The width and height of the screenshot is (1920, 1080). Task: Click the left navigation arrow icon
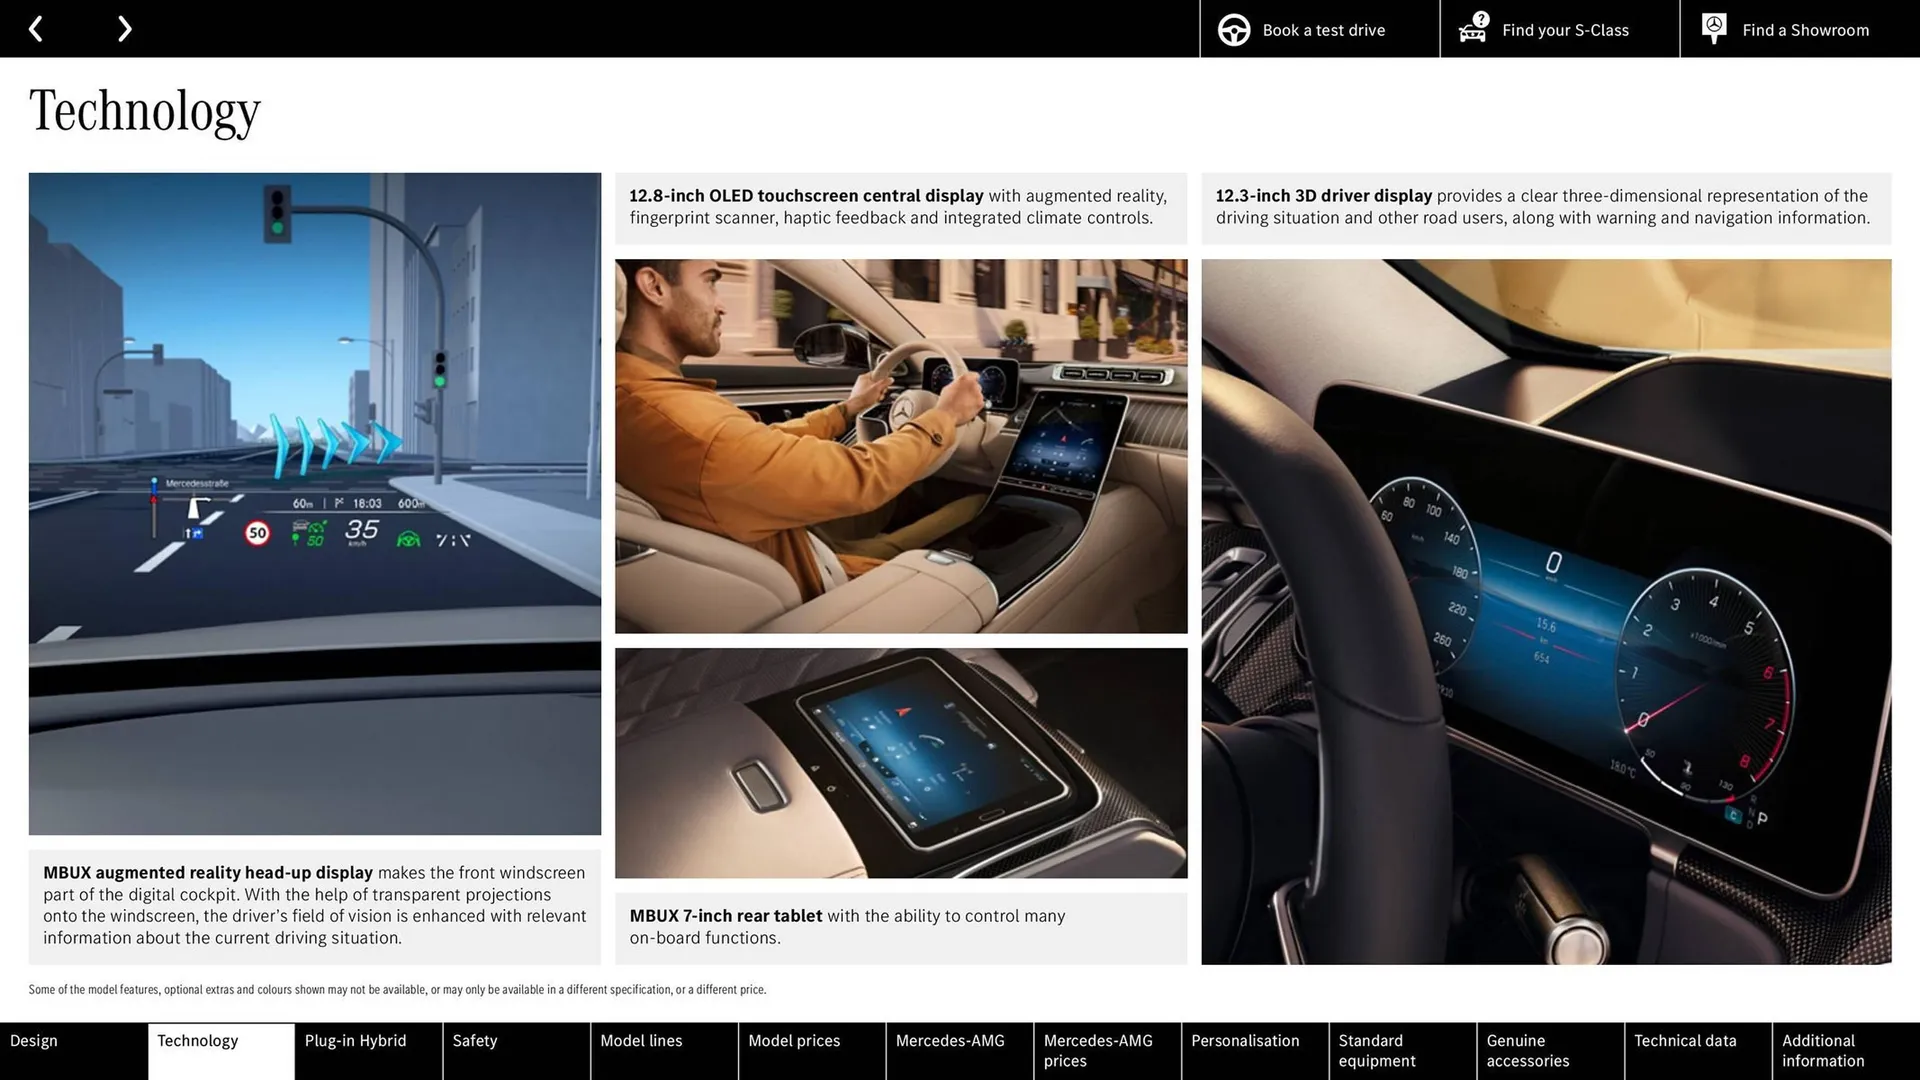coord(36,28)
